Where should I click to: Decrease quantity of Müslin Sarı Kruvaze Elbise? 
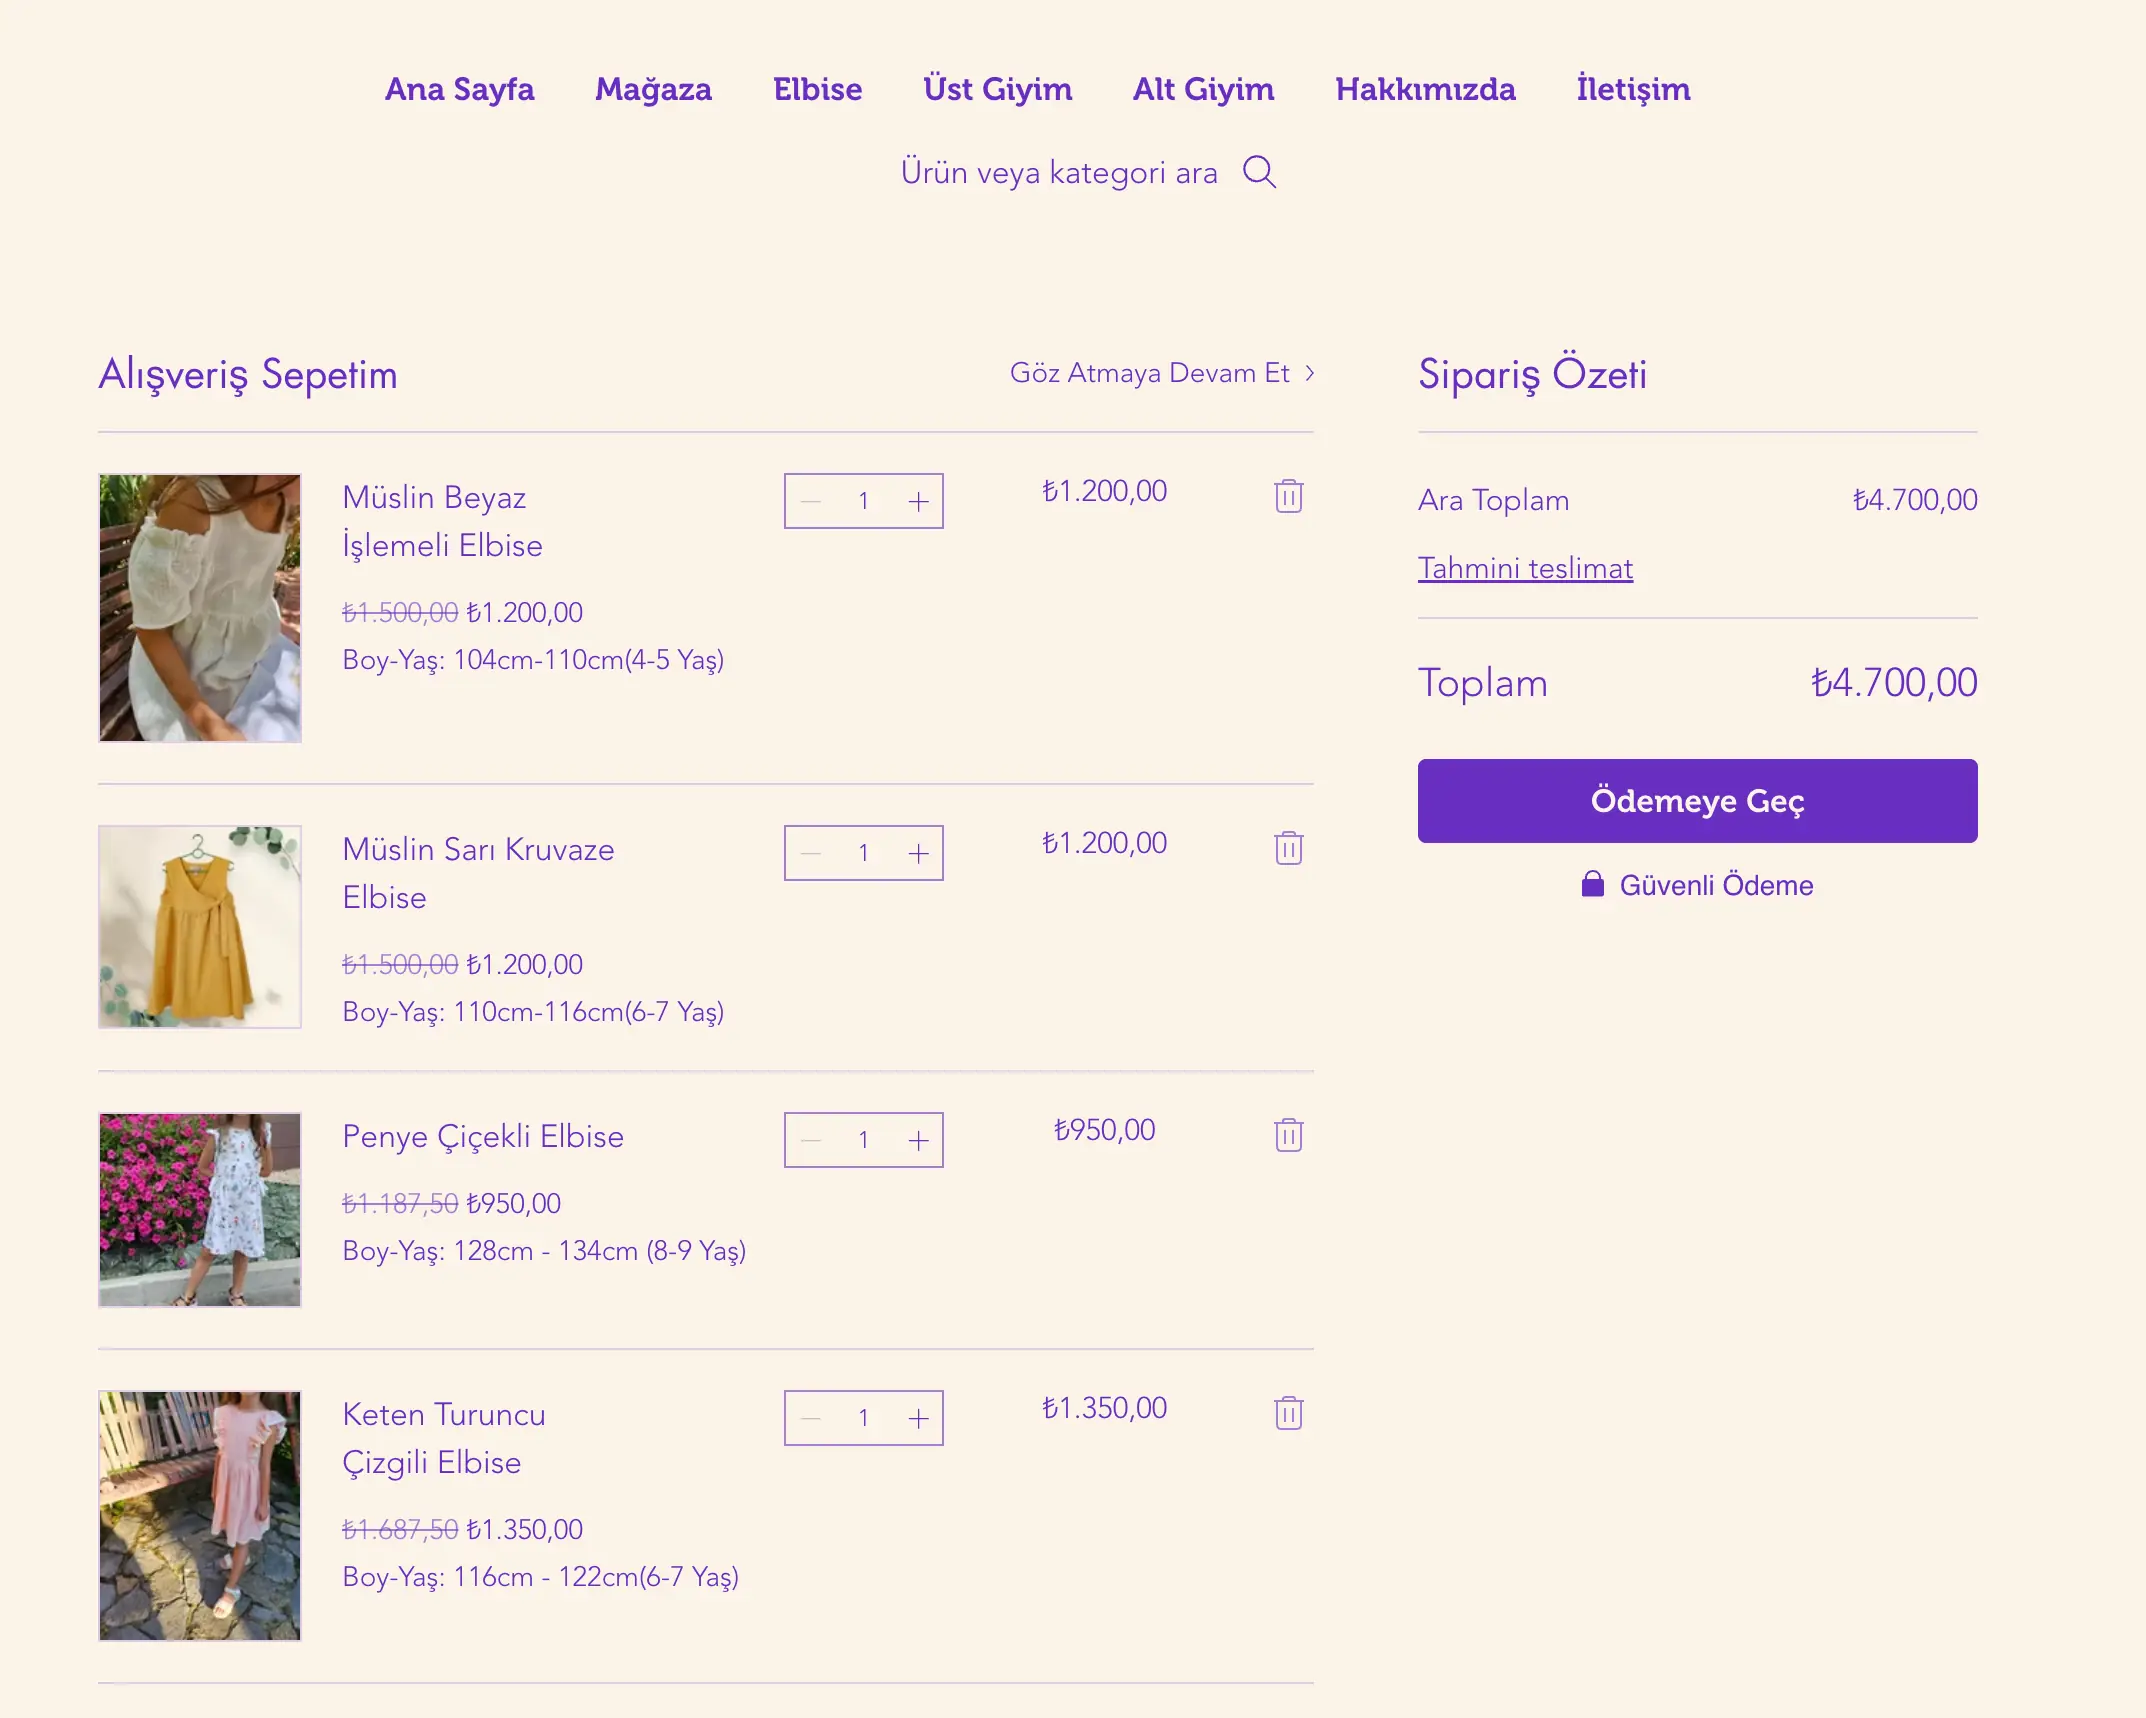coord(811,853)
